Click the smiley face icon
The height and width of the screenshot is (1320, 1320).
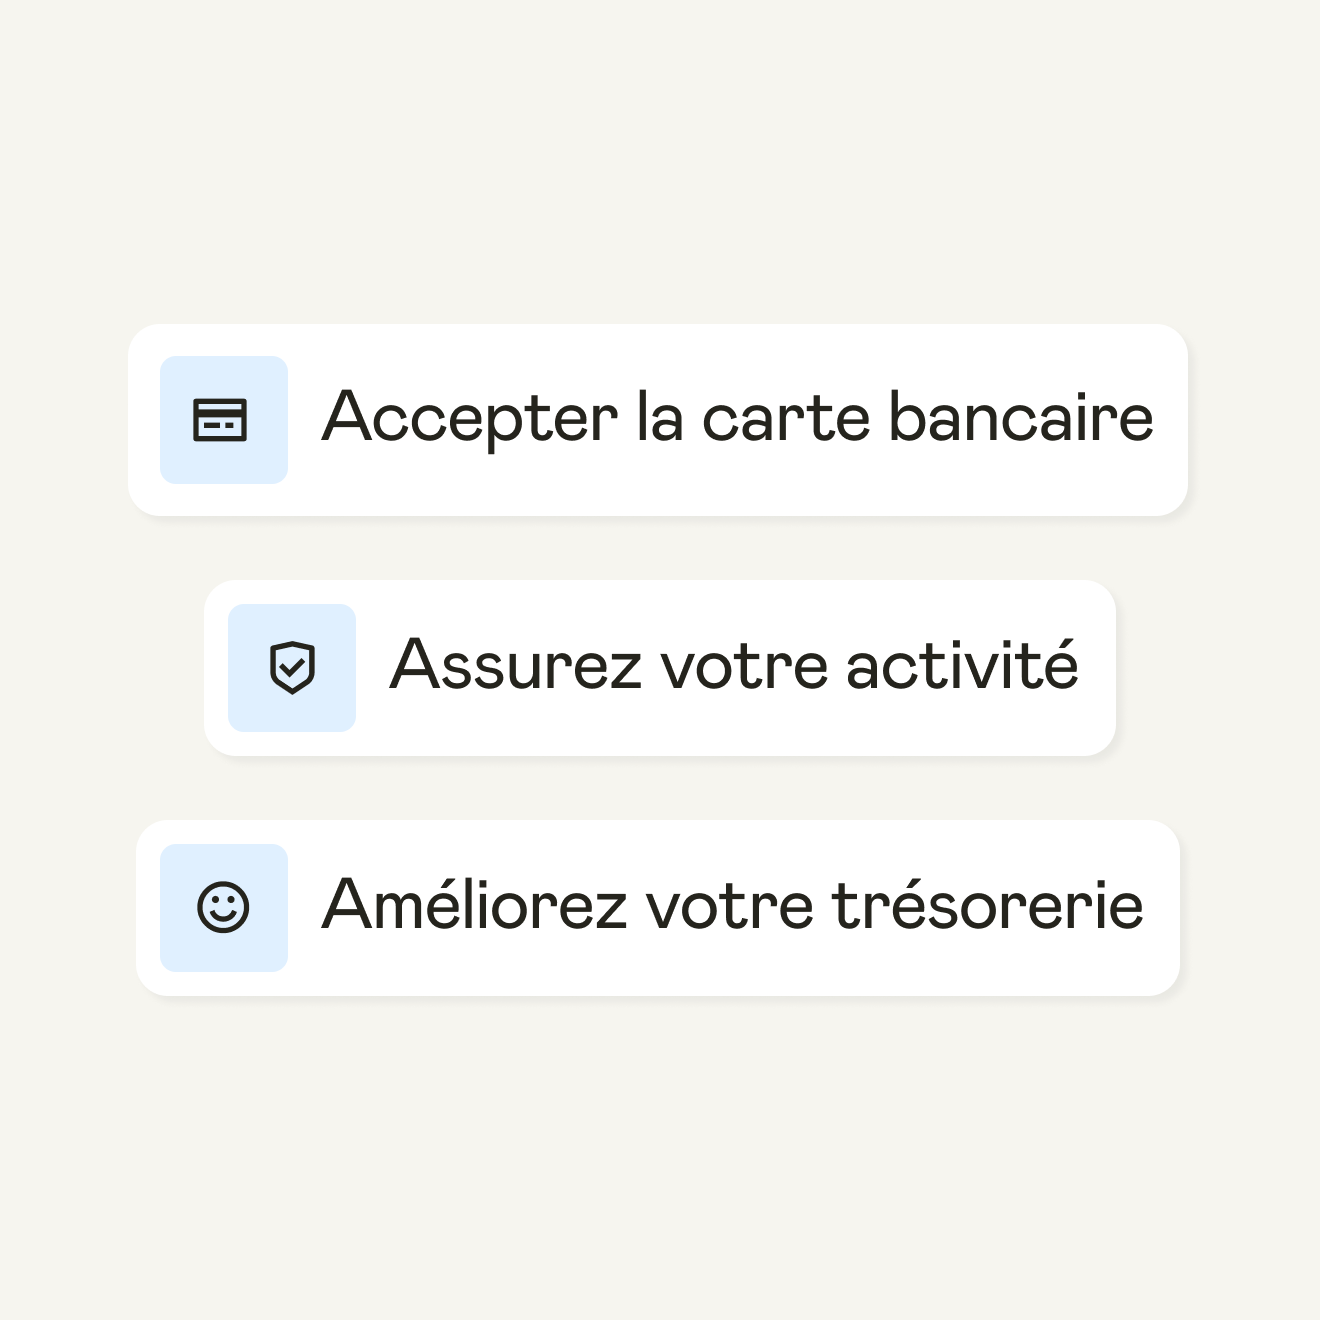(223, 908)
